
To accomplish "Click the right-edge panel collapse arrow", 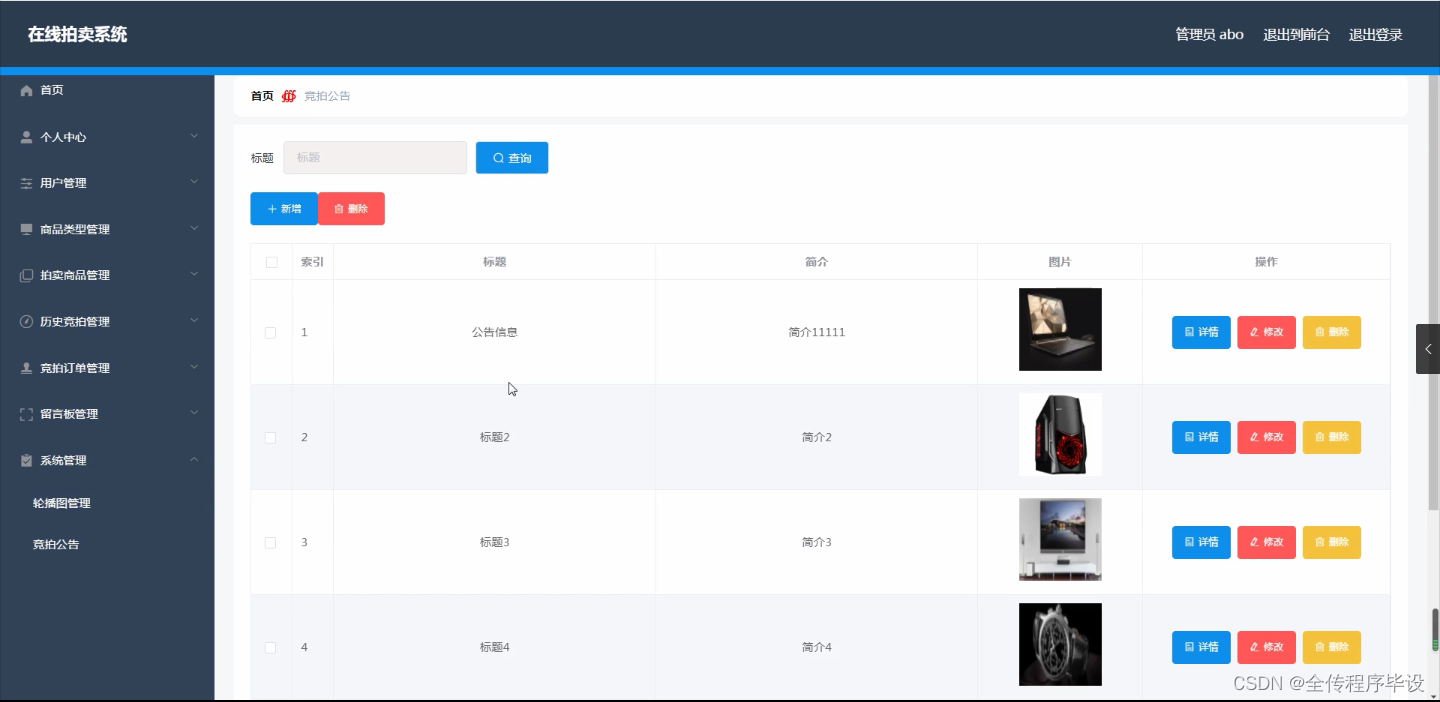I will click(x=1428, y=349).
